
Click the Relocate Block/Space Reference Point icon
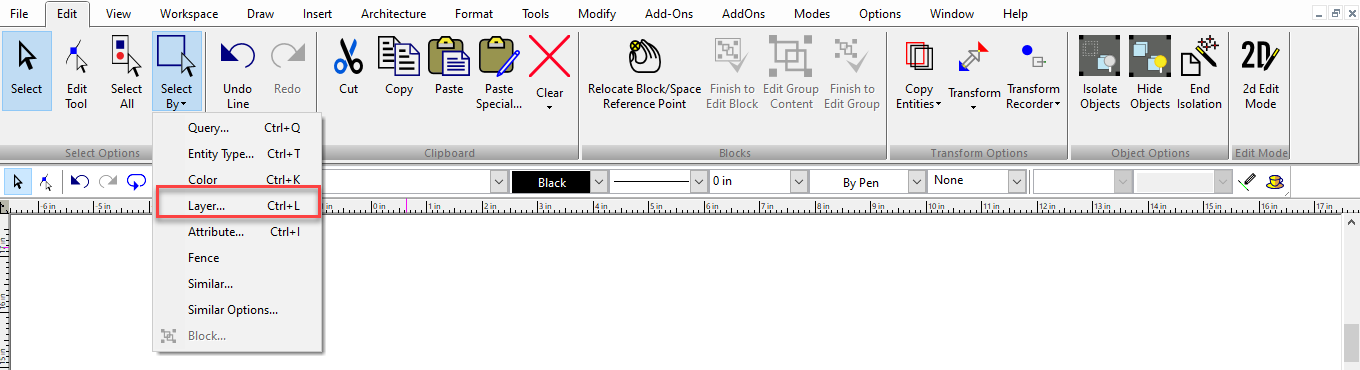(644, 57)
